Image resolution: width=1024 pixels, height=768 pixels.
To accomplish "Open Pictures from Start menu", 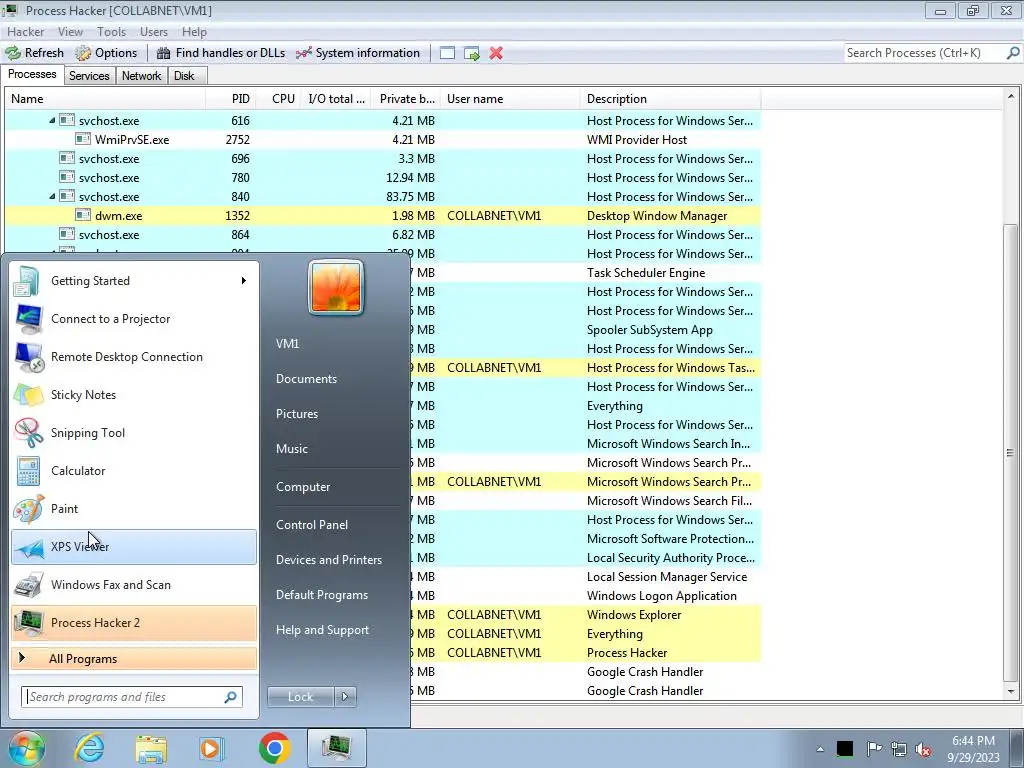I will click(x=297, y=414).
